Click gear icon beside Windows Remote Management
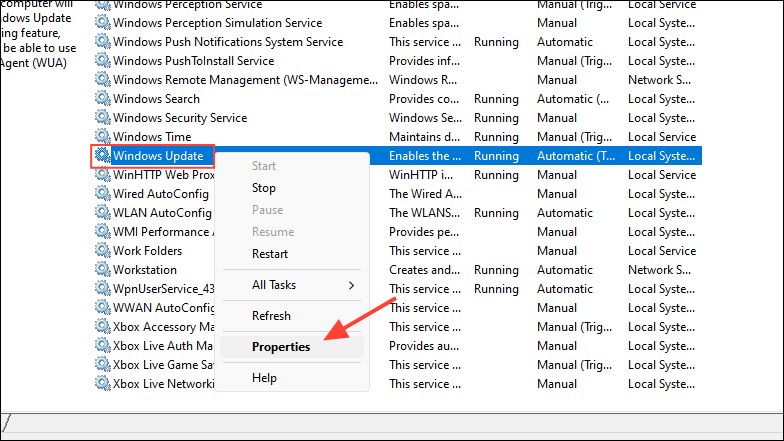 [102, 80]
